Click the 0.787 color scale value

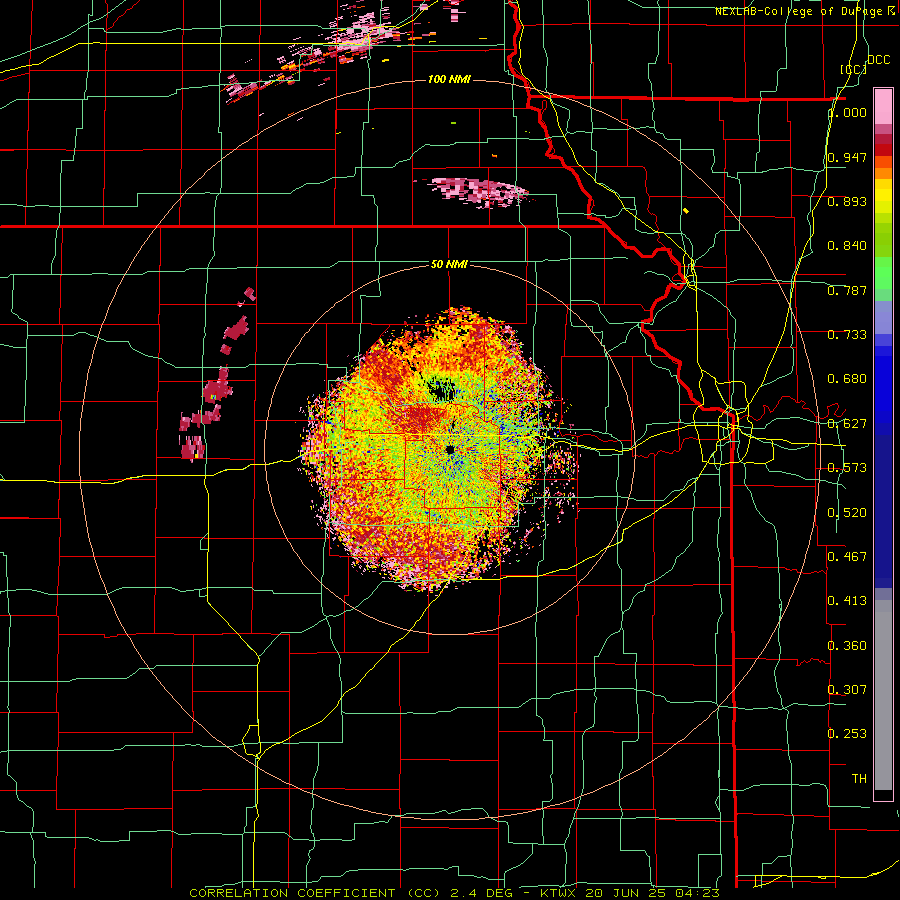point(847,290)
